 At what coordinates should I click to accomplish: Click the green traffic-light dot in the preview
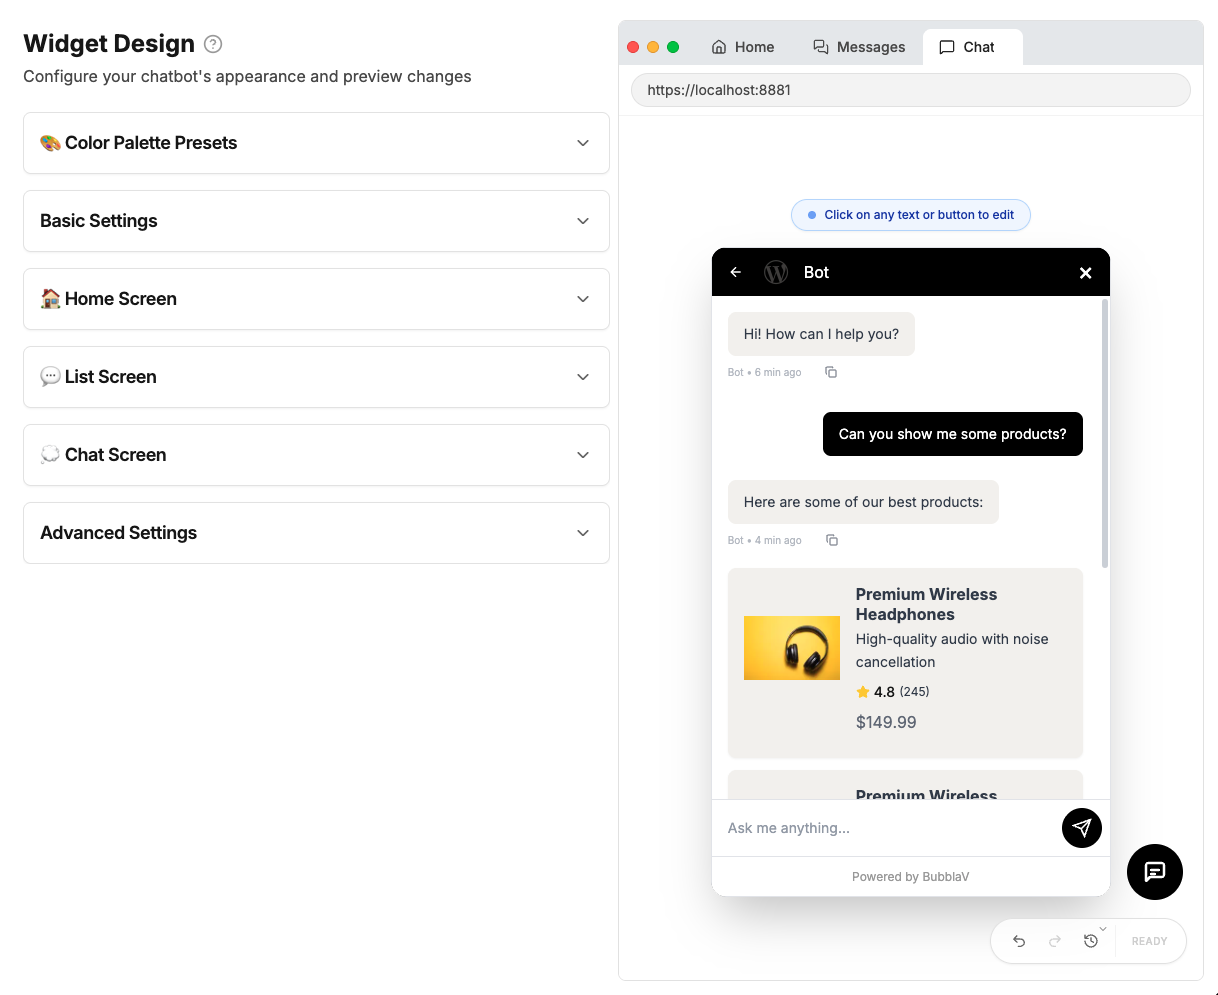click(x=673, y=46)
